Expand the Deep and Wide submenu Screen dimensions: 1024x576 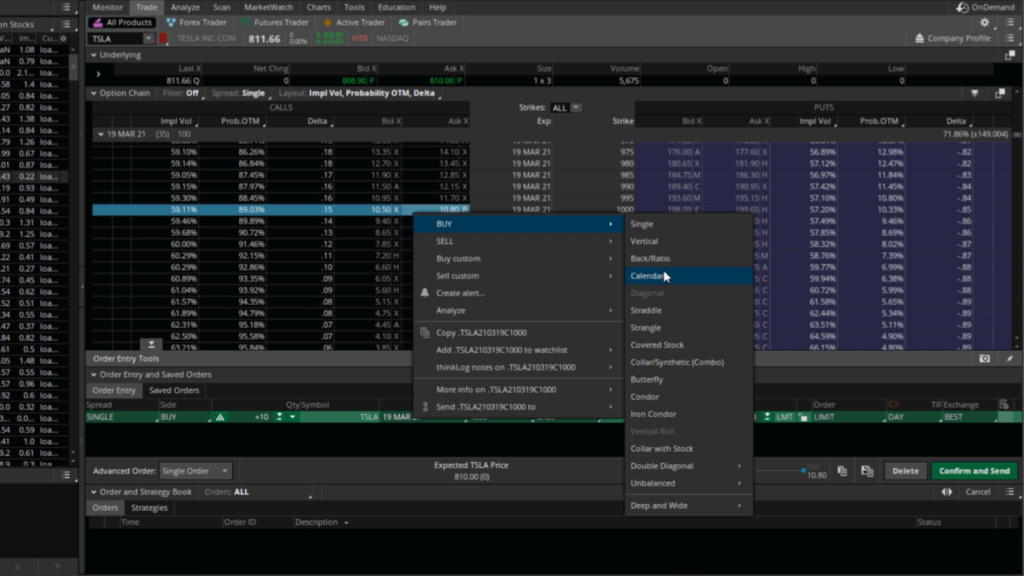click(688, 505)
